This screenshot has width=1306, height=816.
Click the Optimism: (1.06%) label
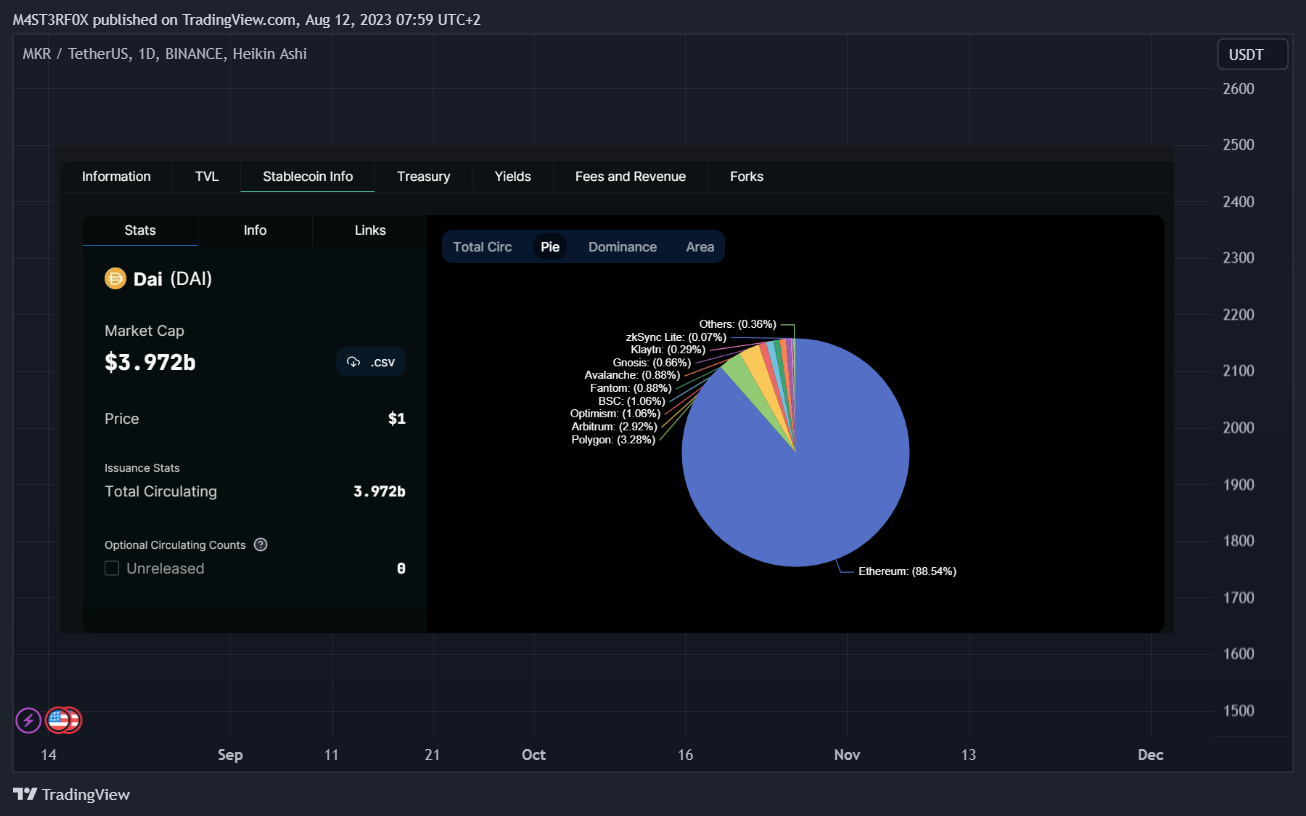tap(615, 413)
